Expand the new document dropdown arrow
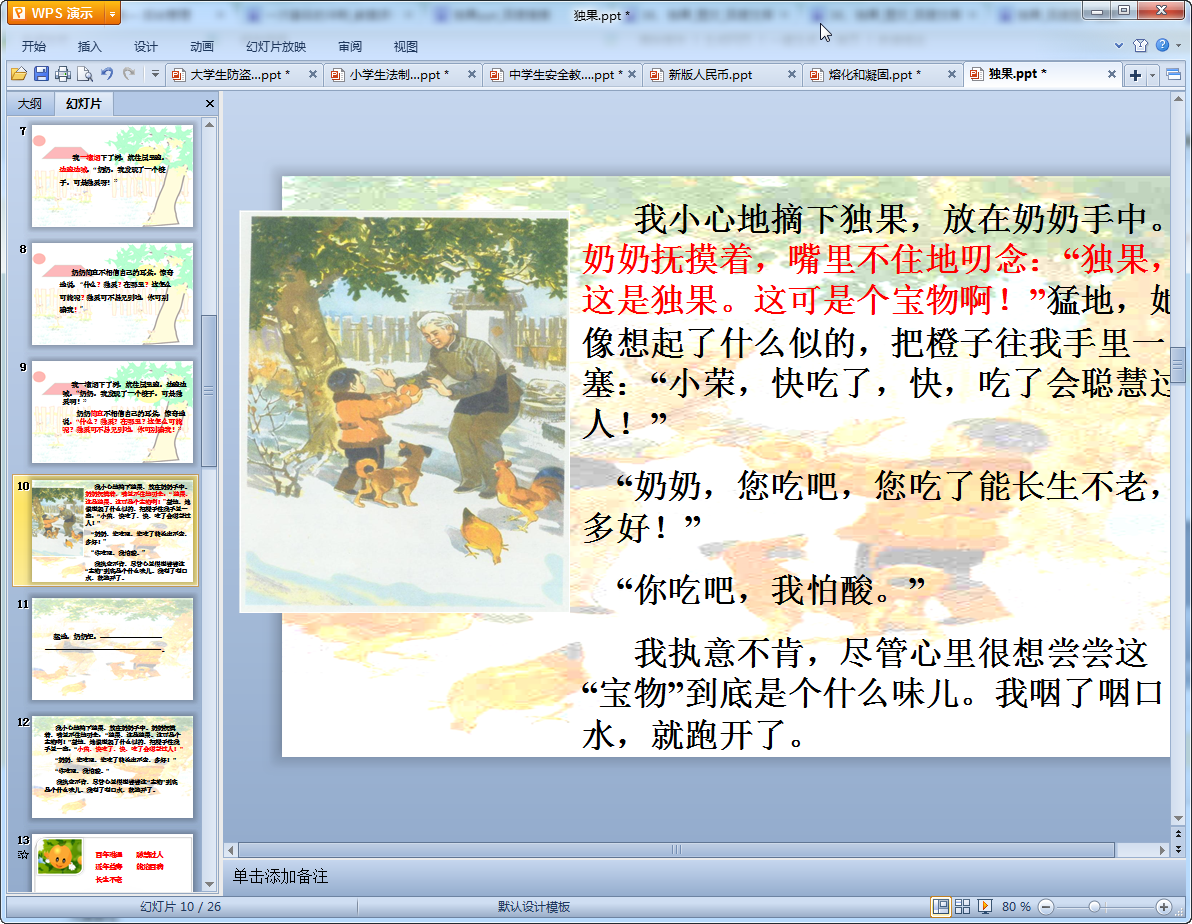1192x924 pixels. pyautogui.click(x=1152, y=75)
